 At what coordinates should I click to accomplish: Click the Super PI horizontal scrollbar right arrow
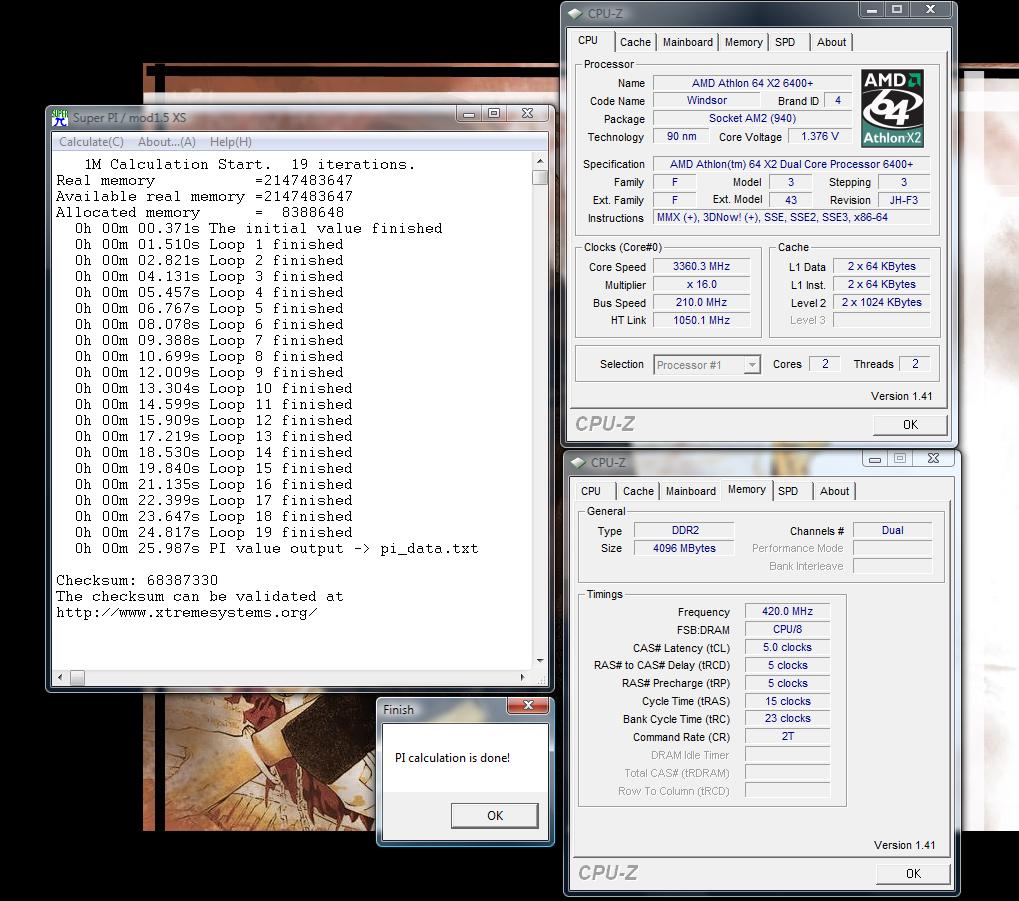[522, 677]
